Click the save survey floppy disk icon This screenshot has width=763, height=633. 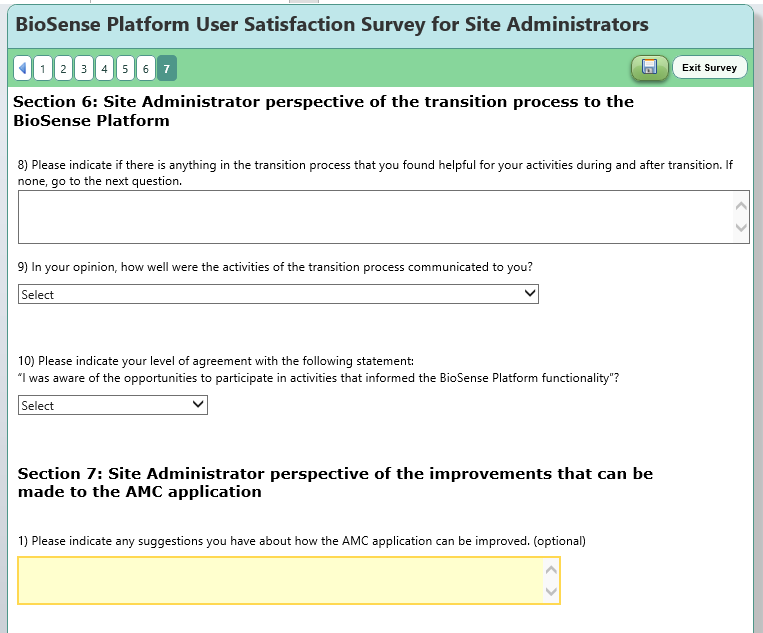[x=649, y=68]
